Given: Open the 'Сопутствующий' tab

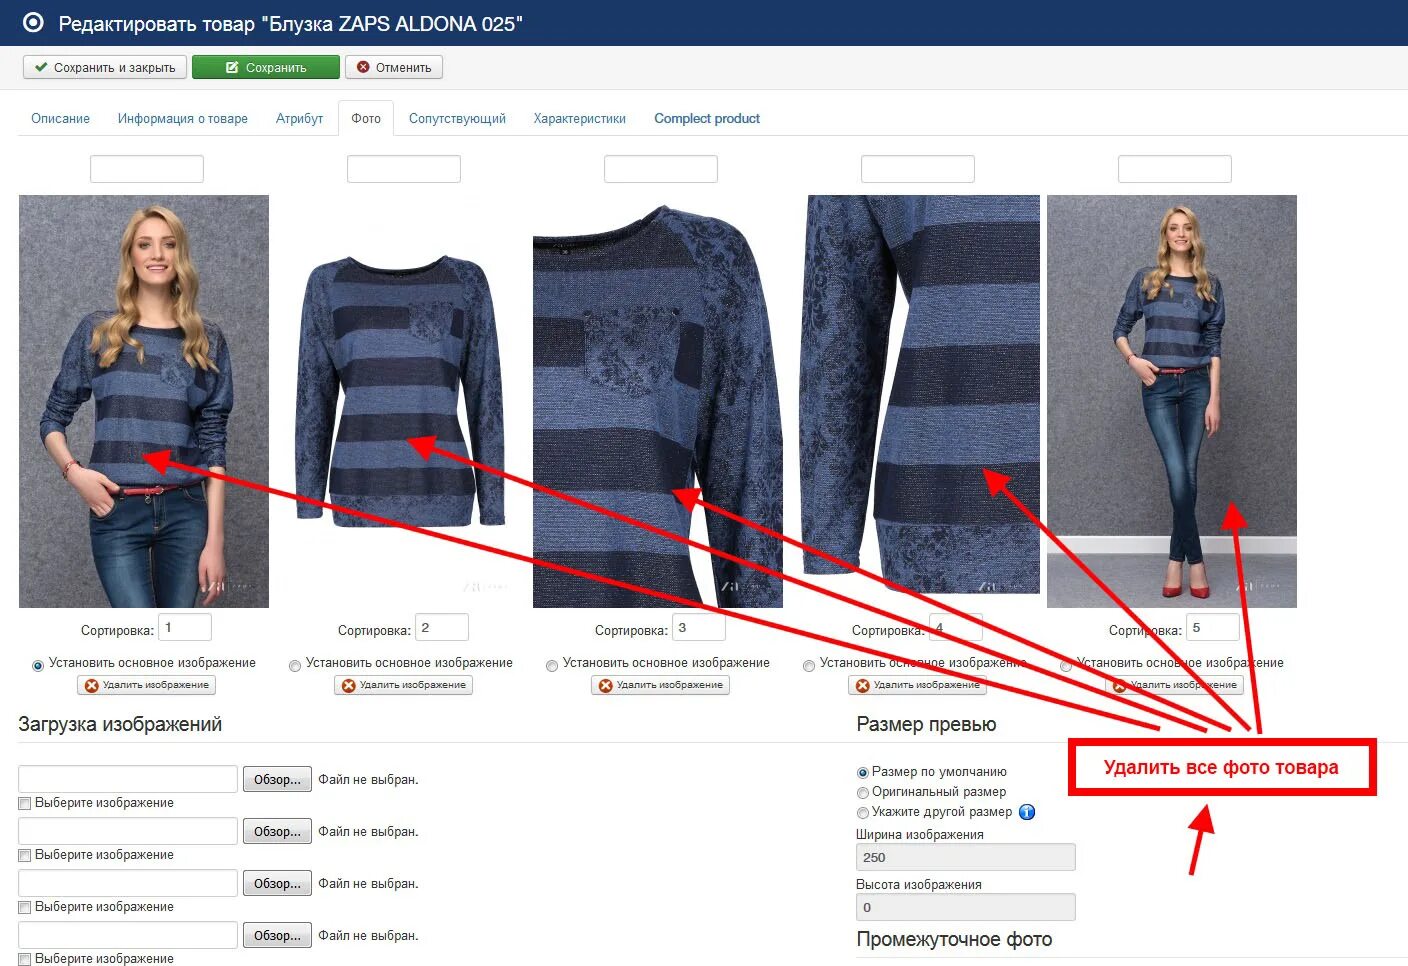Looking at the screenshot, I should click(457, 118).
